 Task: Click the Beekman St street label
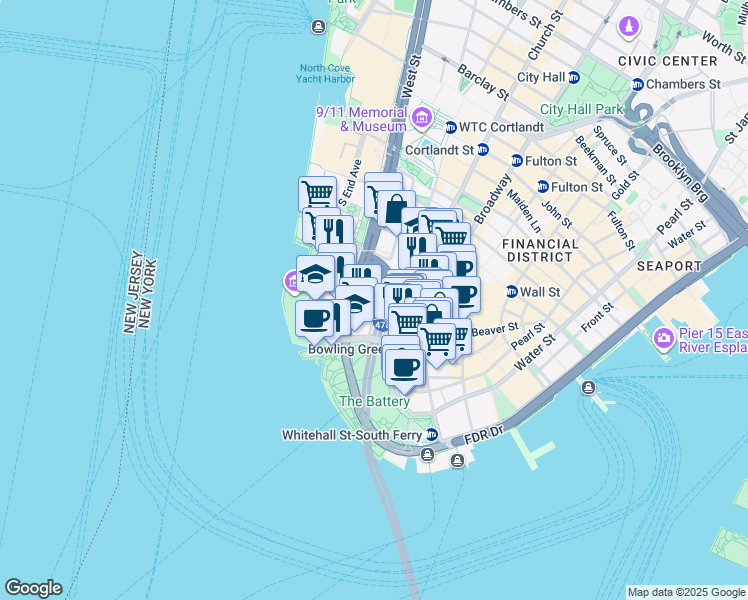click(595, 160)
